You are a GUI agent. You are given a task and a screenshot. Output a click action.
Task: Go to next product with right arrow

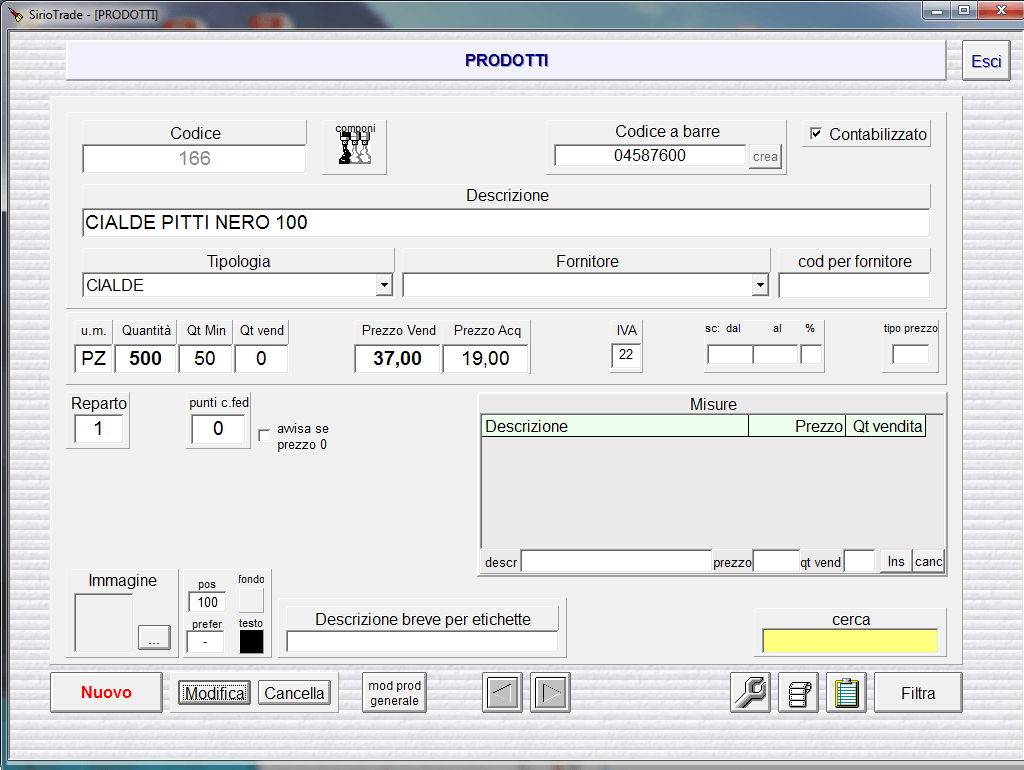pos(551,692)
